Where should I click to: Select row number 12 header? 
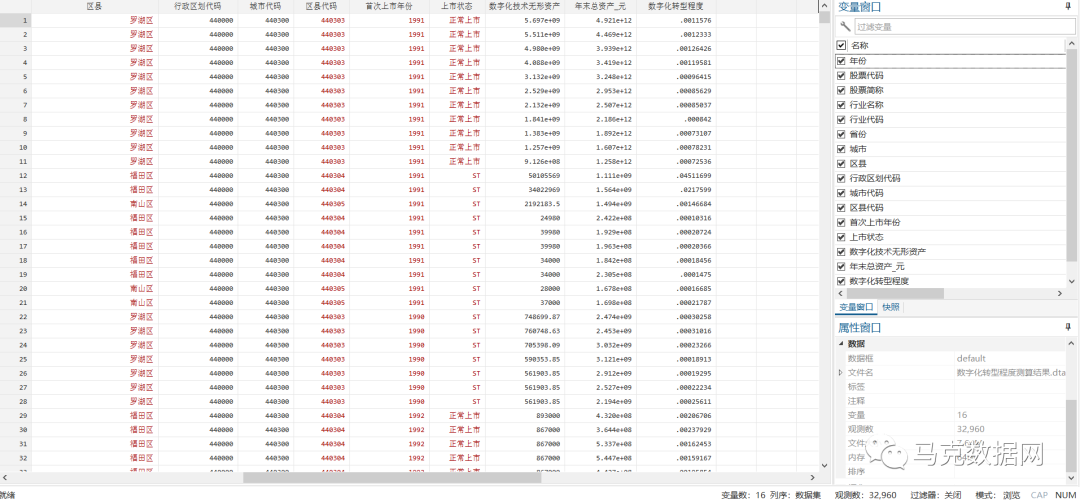tap(16, 176)
